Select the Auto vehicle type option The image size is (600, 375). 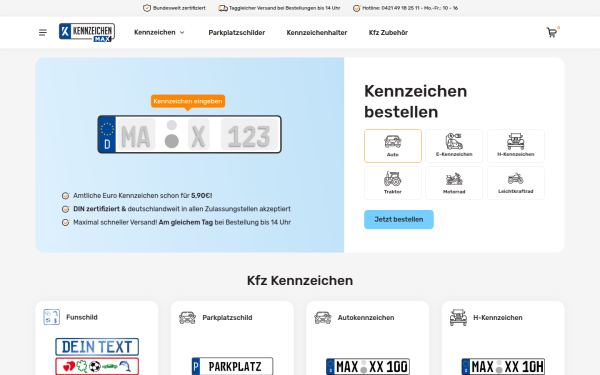393,146
